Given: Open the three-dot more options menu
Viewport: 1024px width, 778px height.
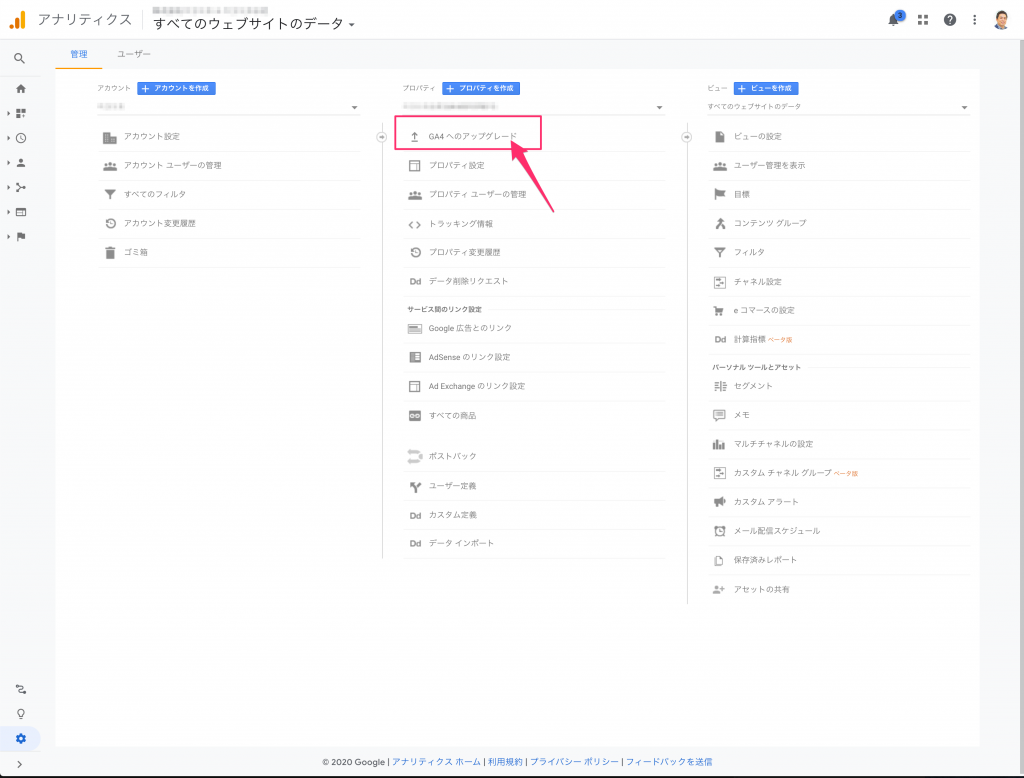Looking at the screenshot, I should [974, 20].
